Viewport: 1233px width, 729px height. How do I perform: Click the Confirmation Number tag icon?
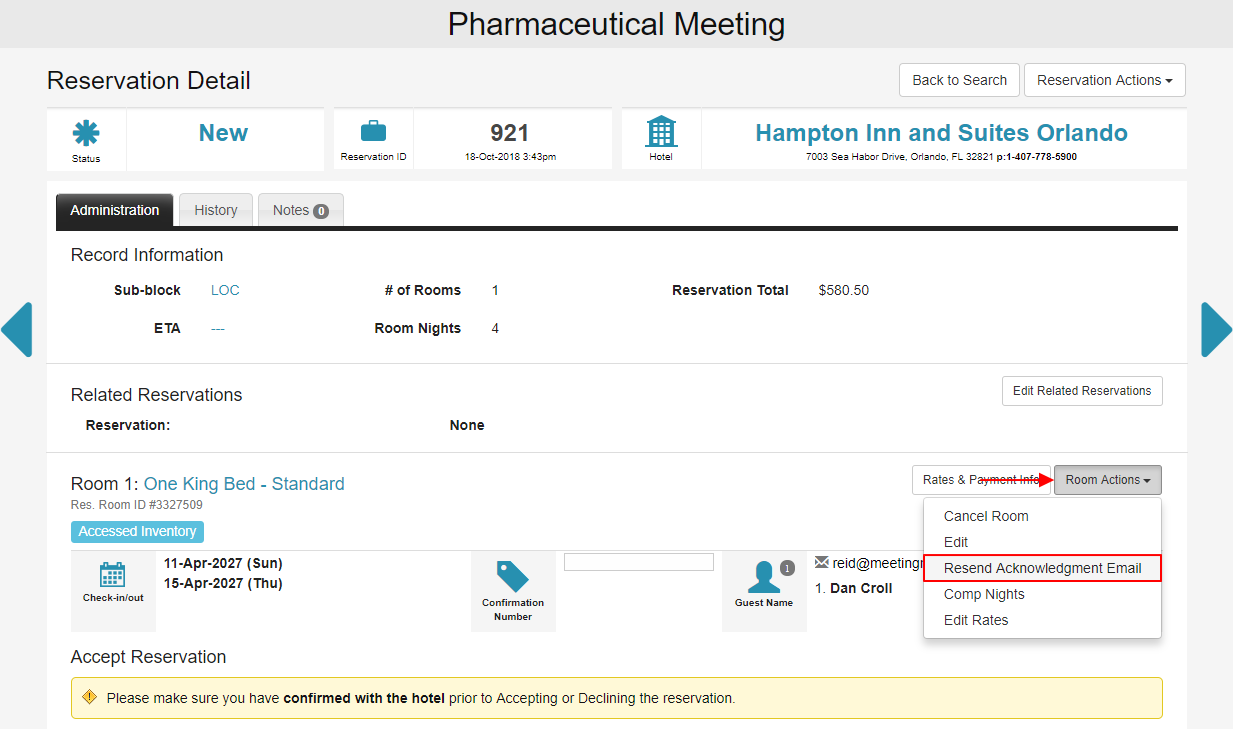[x=513, y=577]
